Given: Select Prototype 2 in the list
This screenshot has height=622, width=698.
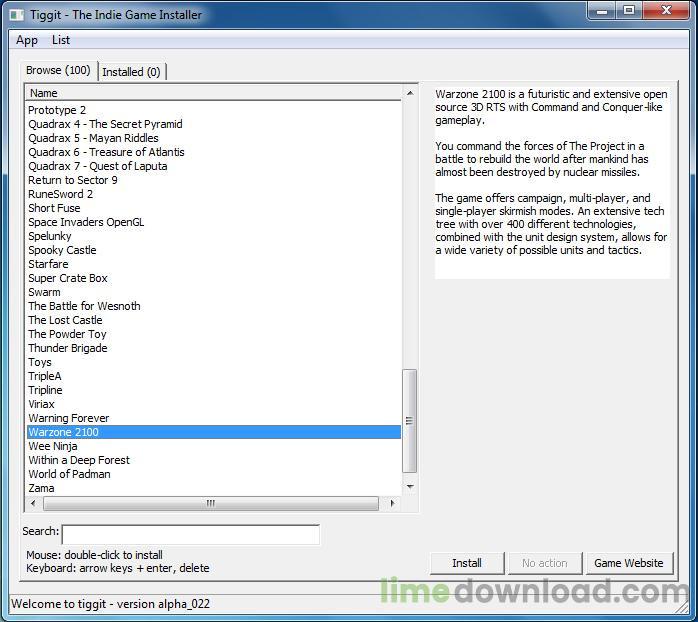Looking at the screenshot, I should [x=214, y=110].
